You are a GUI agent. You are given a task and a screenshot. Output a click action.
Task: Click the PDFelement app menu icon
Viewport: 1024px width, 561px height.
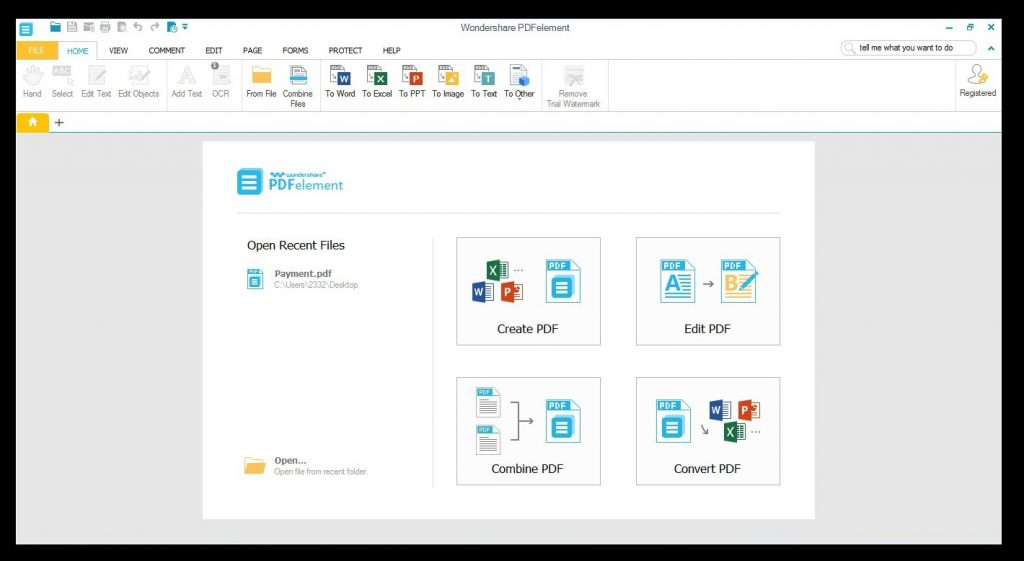(25, 29)
